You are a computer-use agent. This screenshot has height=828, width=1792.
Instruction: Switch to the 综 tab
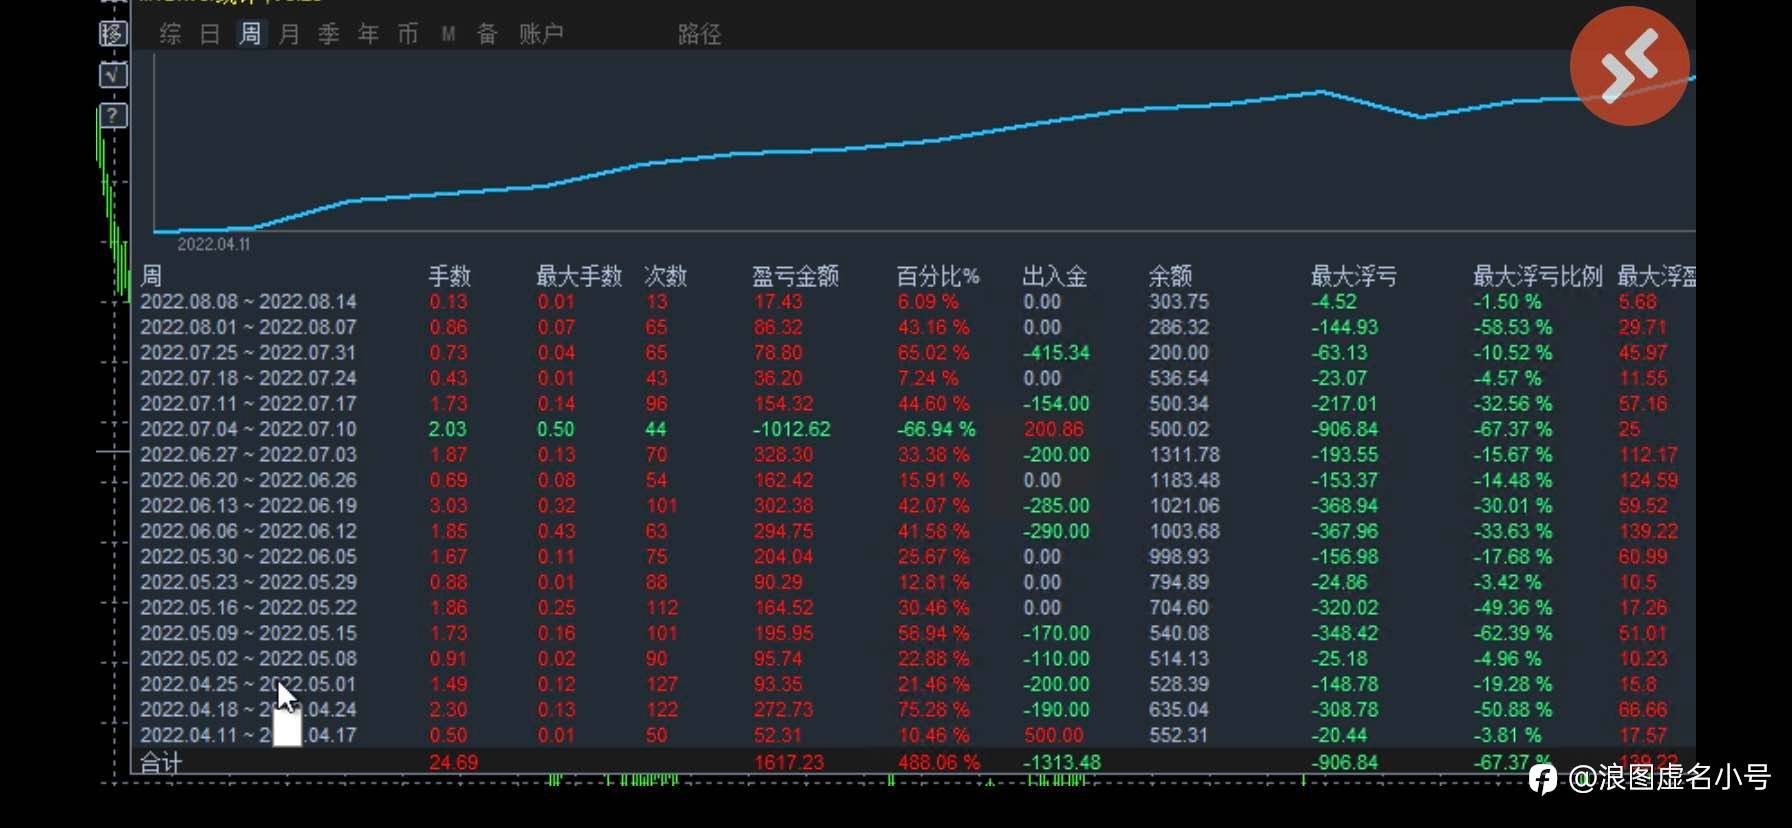170,34
